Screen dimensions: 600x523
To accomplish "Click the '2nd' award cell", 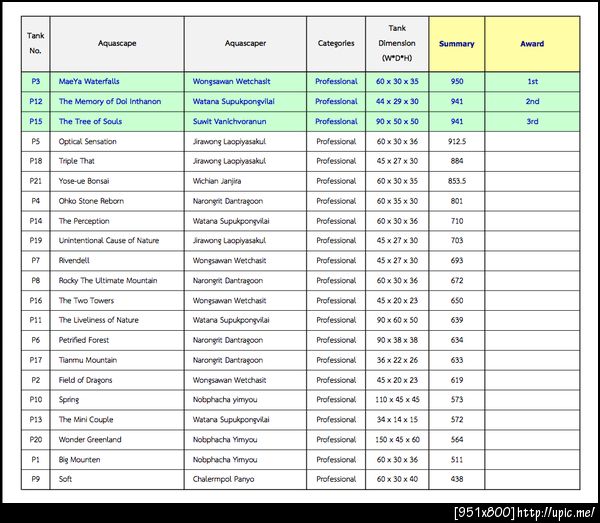I will [x=532, y=101].
